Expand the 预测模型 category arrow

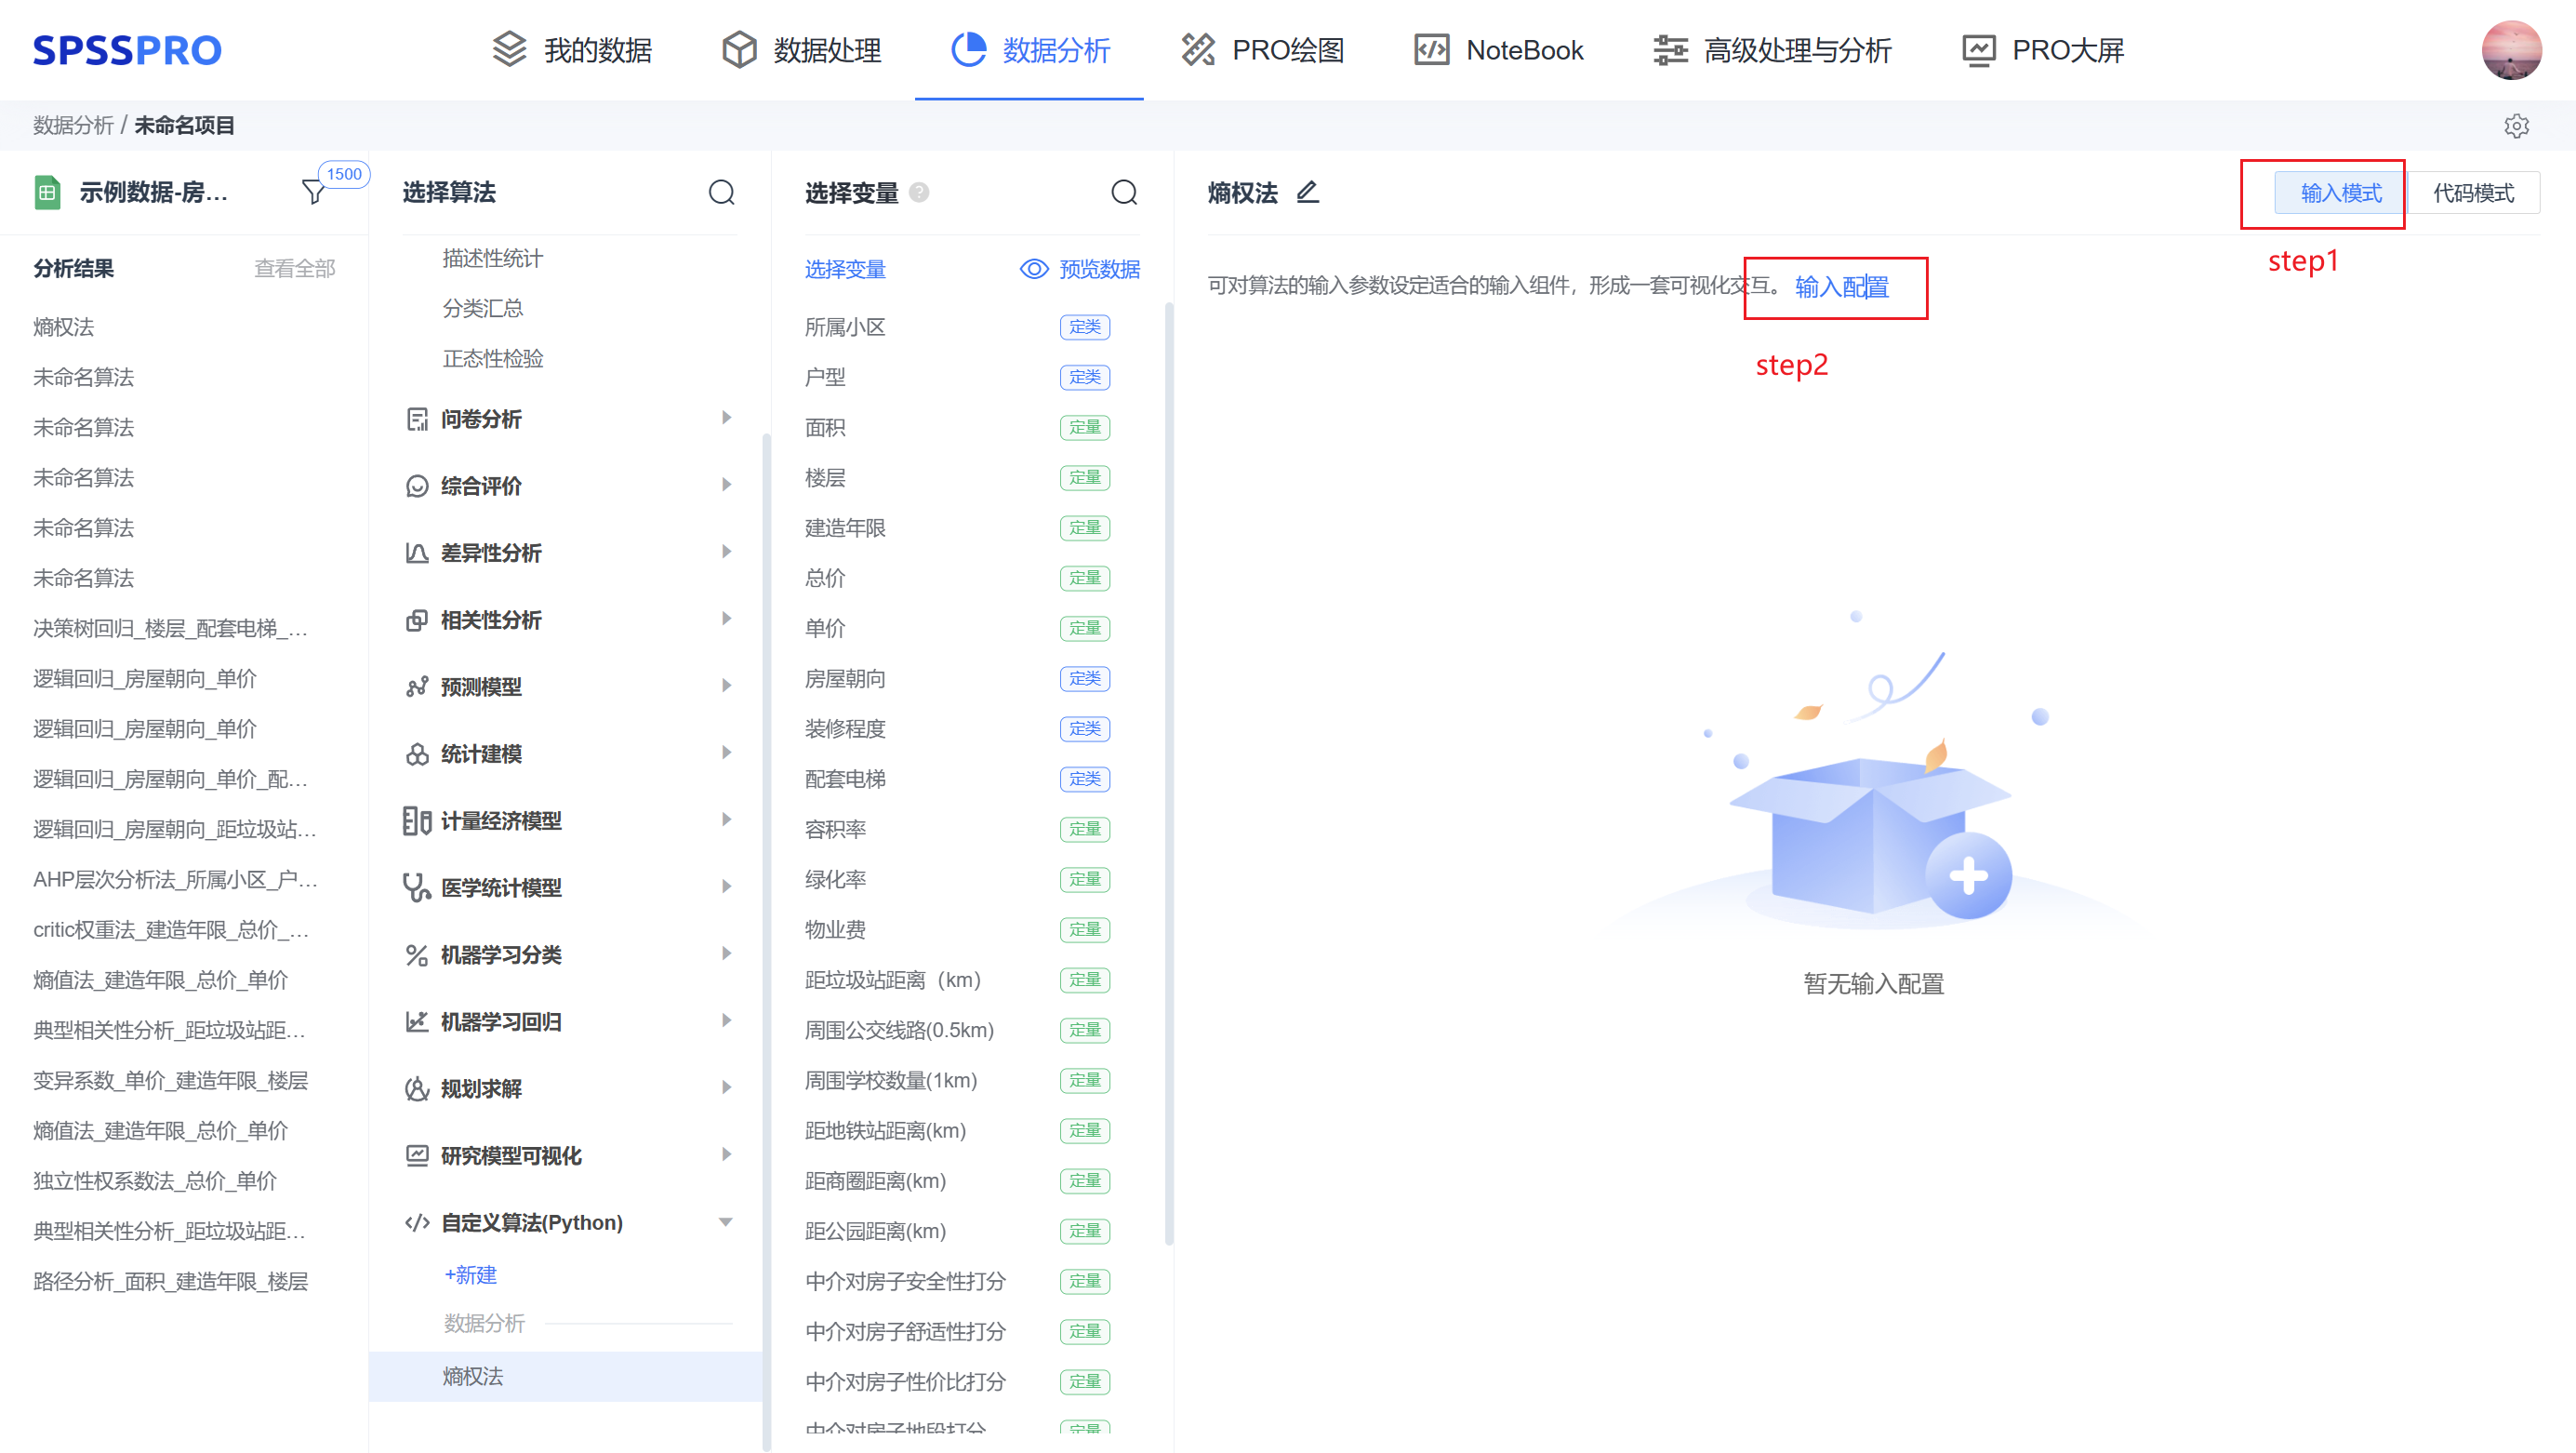727,686
